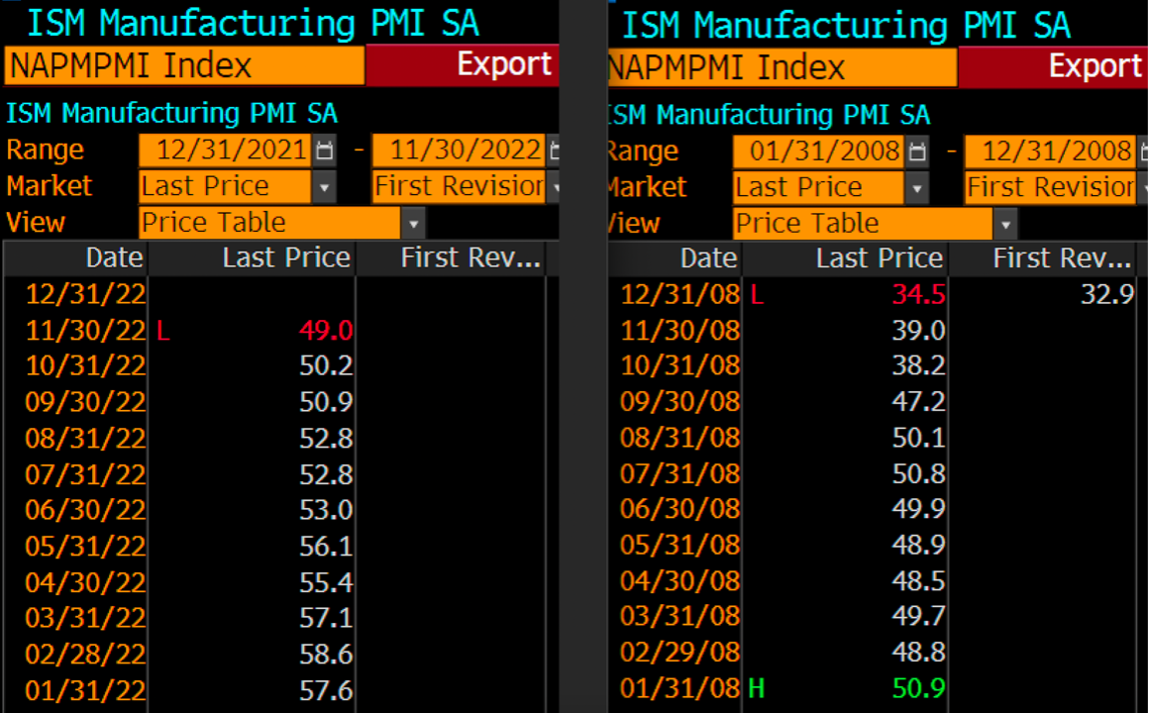
Task: Click Export button in left panel
Action: pyautogui.click(x=462, y=65)
